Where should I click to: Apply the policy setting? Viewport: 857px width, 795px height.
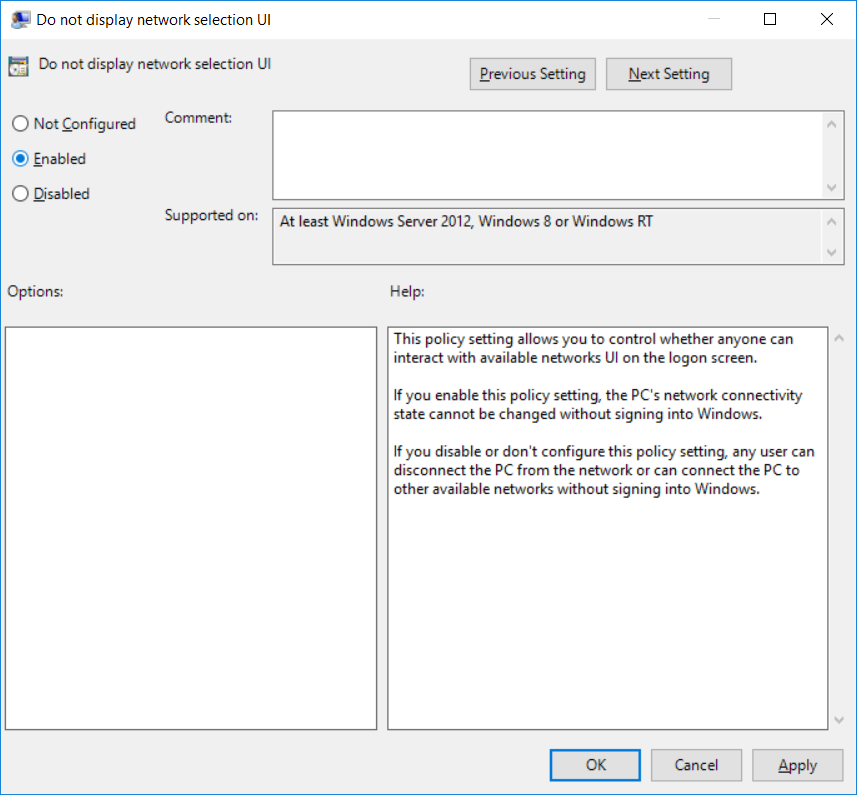click(x=797, y=765)
